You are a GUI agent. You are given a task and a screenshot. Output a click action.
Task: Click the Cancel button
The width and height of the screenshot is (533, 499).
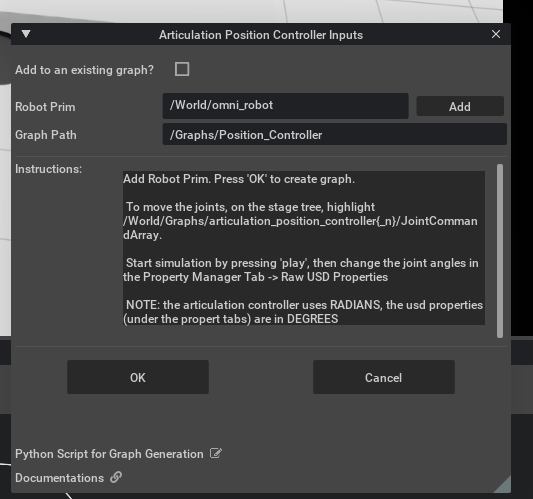click(383, 377)
